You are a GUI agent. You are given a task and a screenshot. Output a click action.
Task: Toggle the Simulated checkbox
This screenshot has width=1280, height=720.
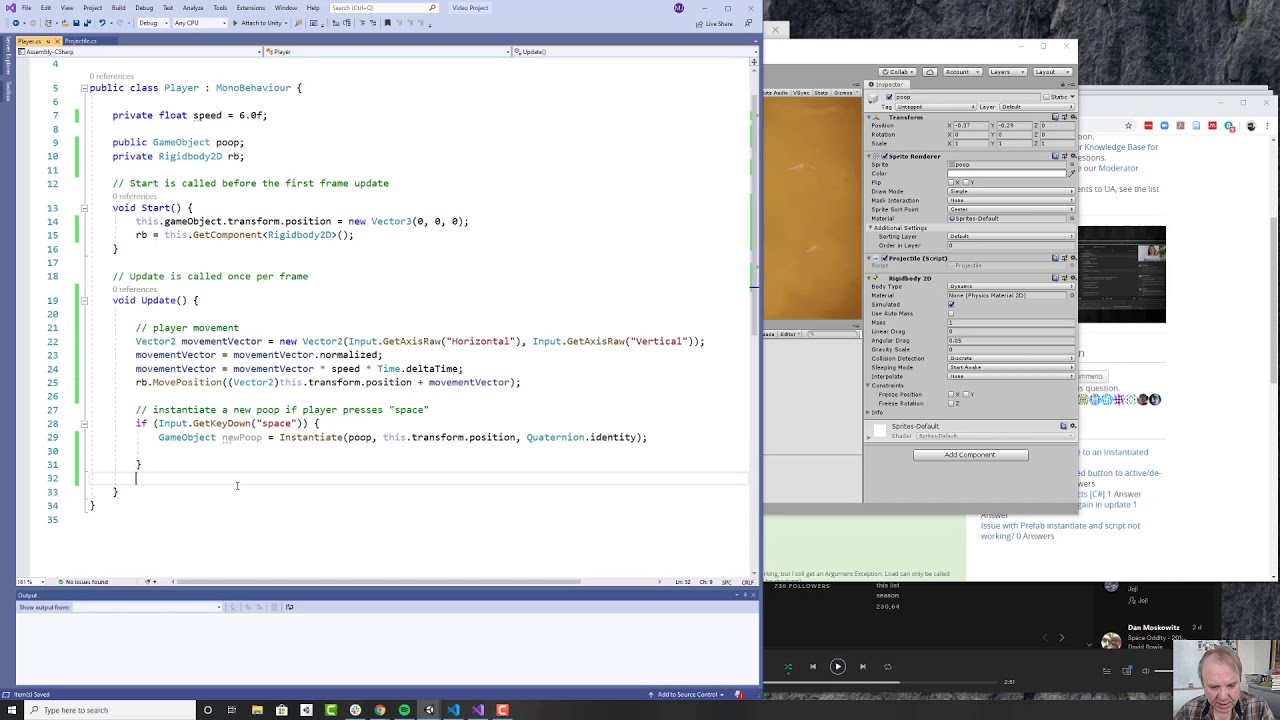pos(951,305)
